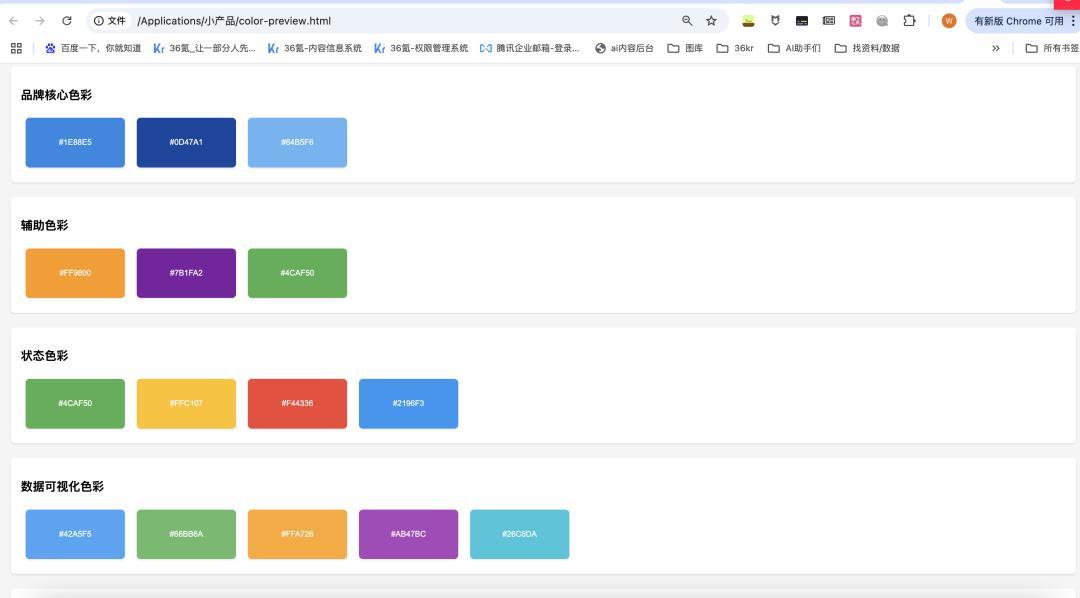Pick the #AB47BC purple data swatch

coord(408,534)
